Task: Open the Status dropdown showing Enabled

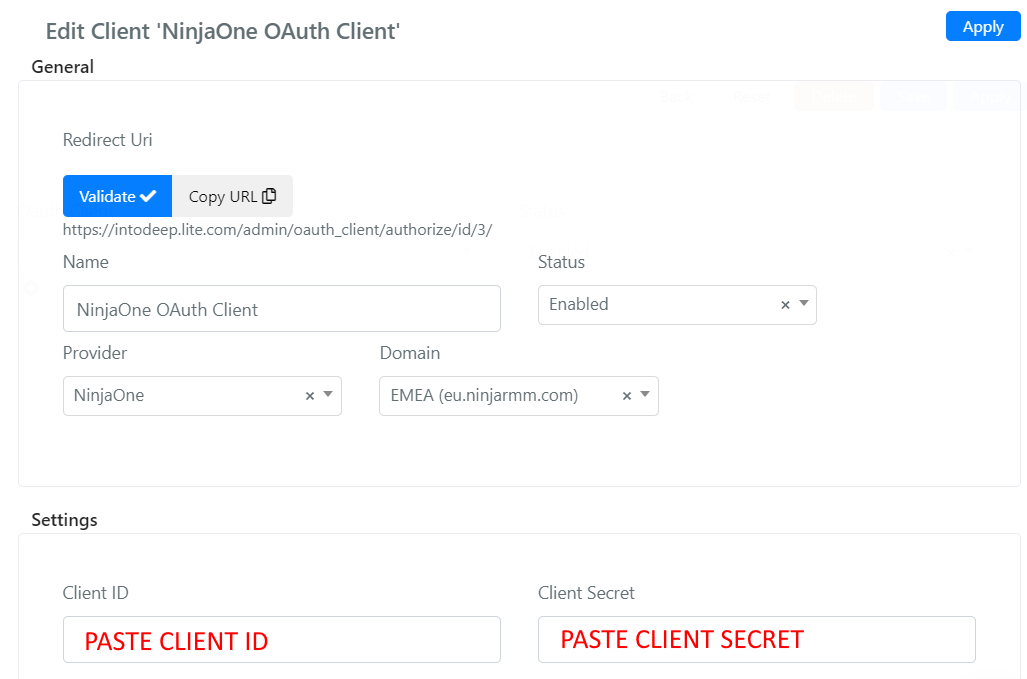Action: (677, 304)
